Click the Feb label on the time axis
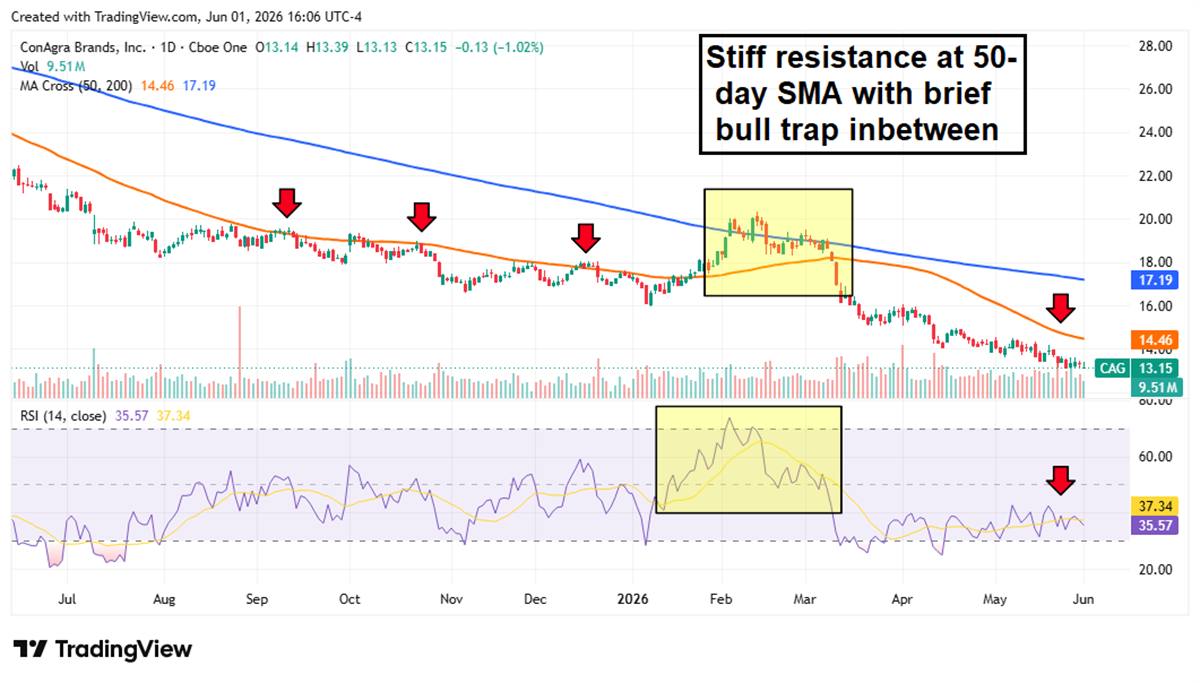The height and width of the screenshot is (683, 1200). tap(719, 600)
